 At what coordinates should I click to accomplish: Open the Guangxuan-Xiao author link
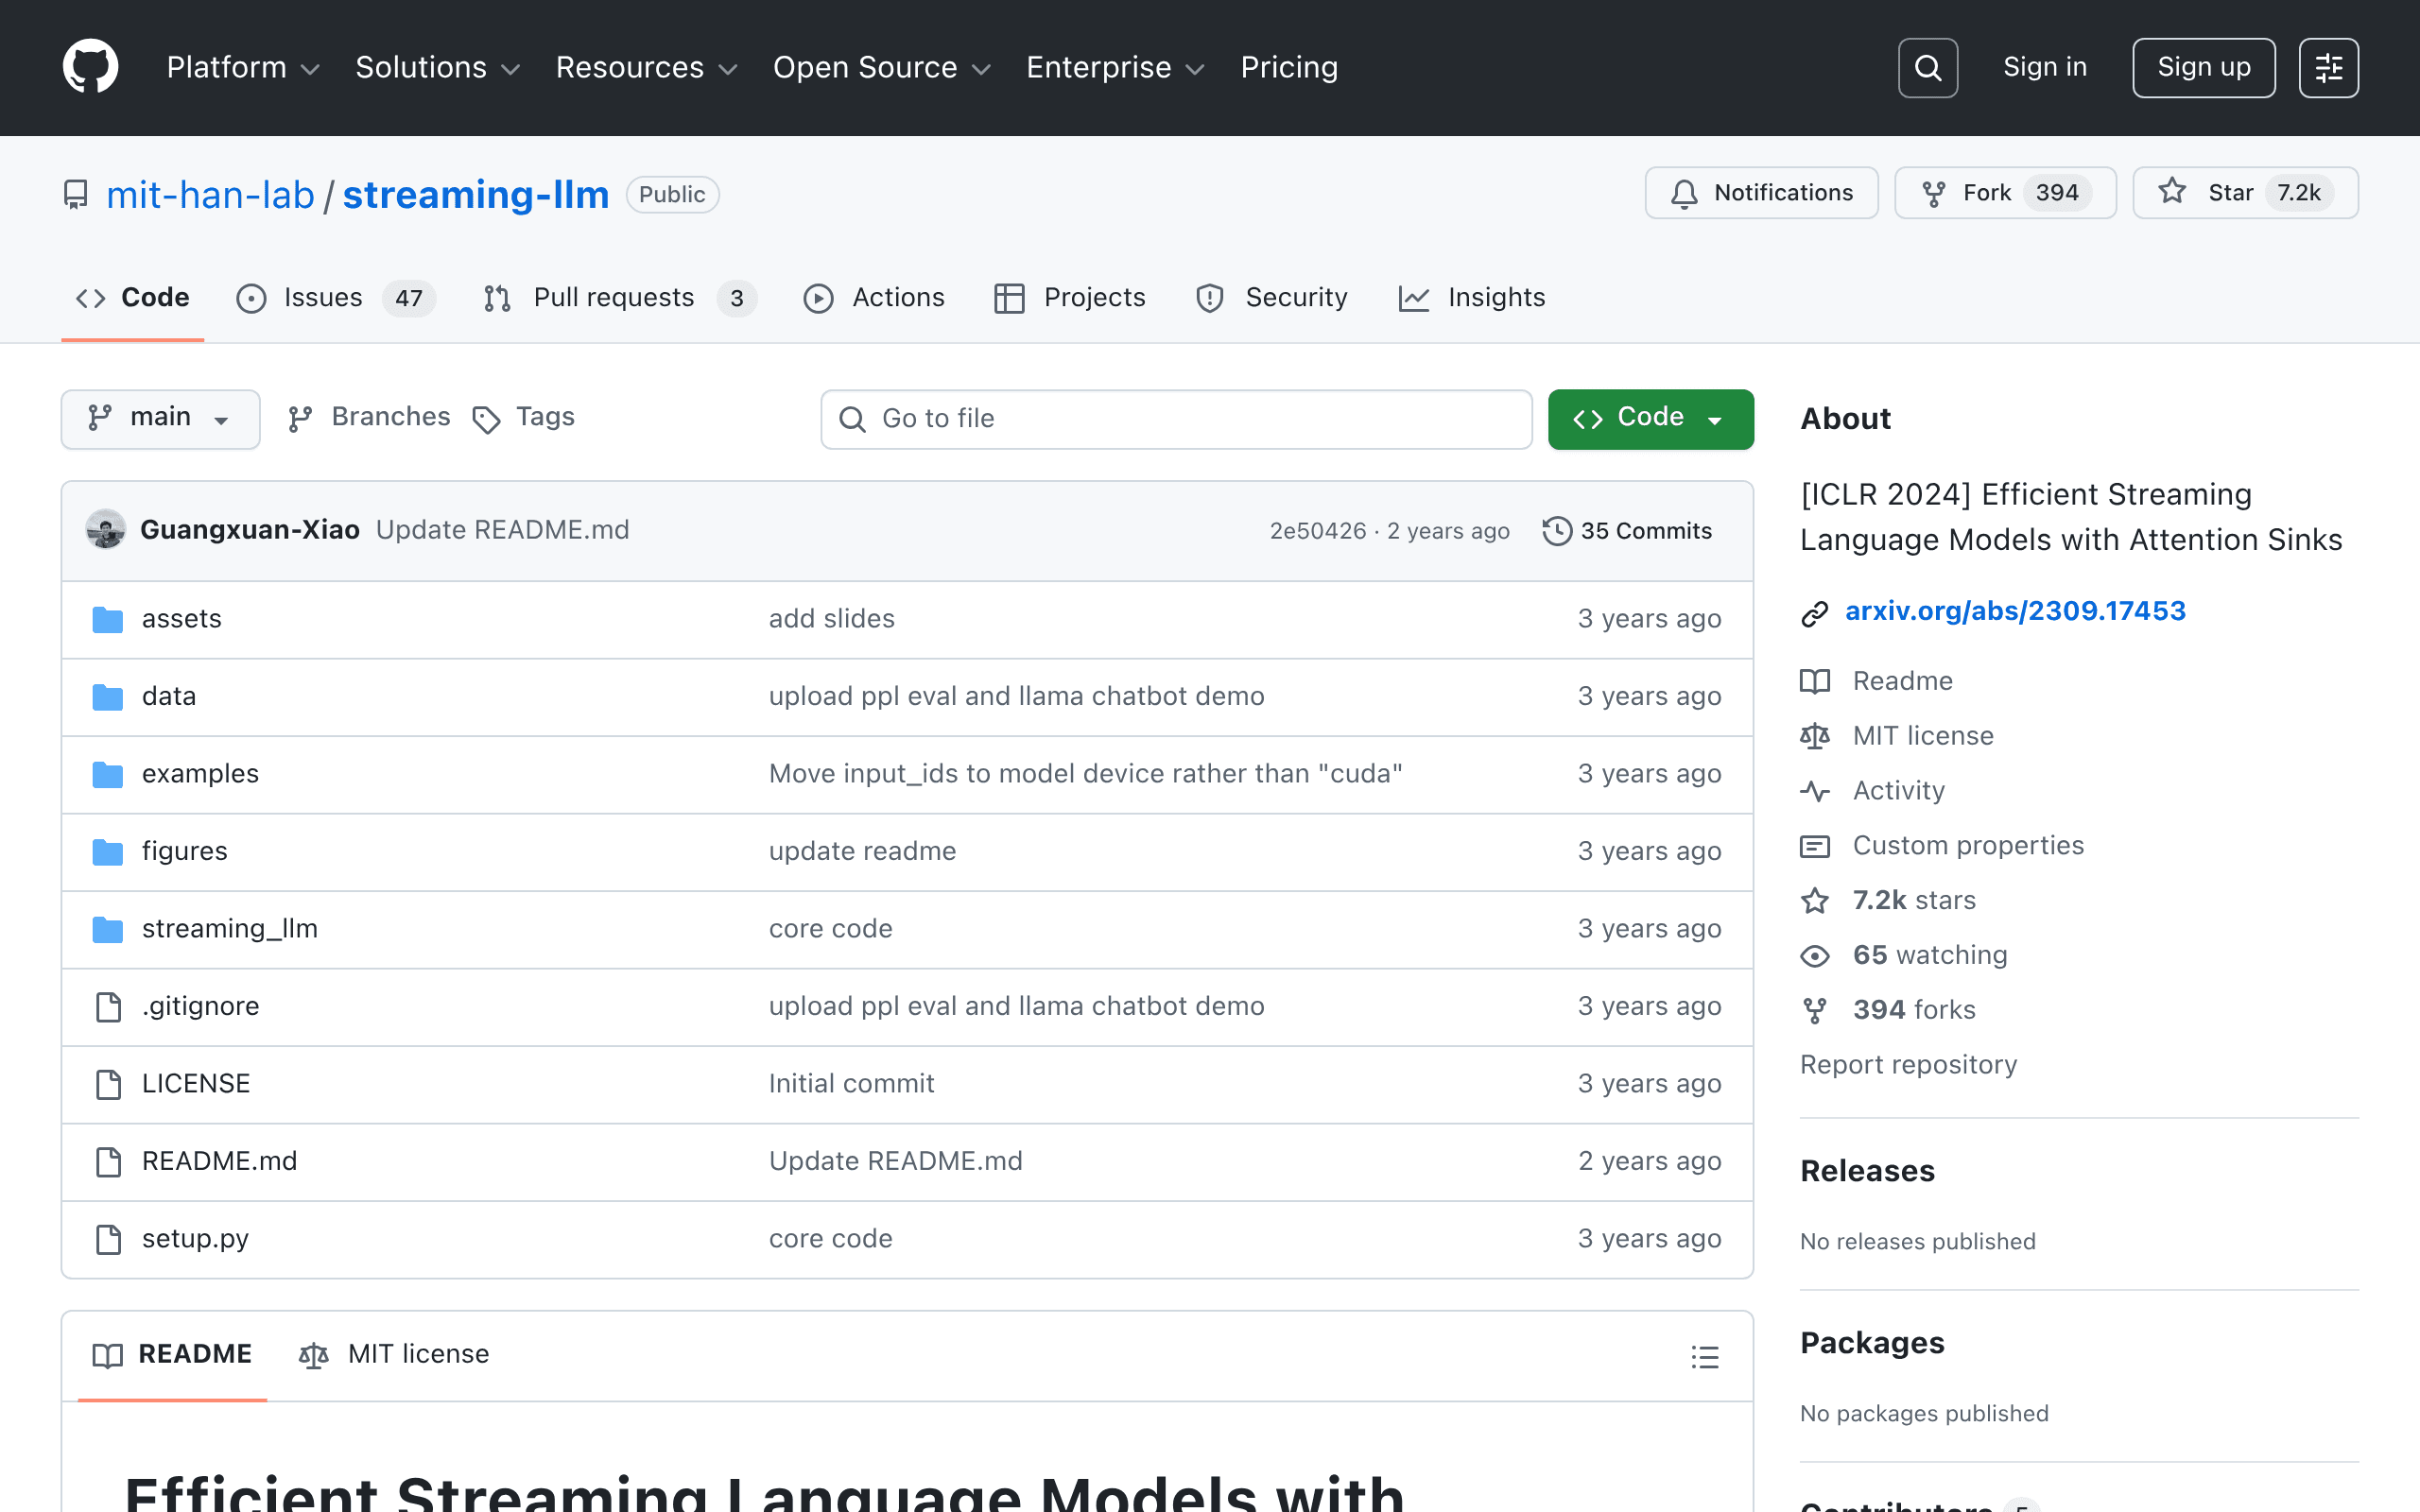250,530
